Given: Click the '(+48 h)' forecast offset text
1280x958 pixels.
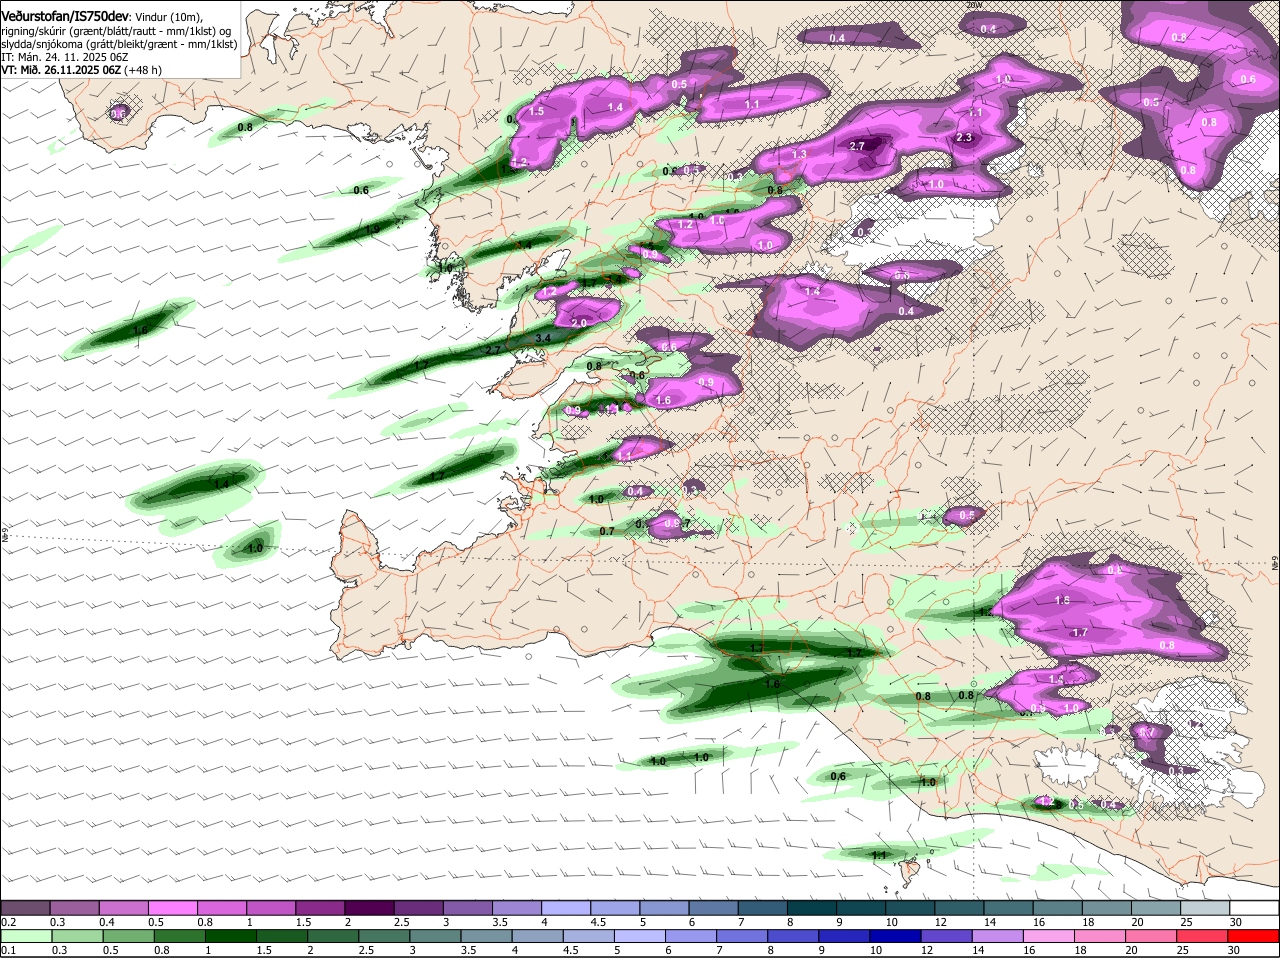Looking at the screenshot, I should [x=143, y=70].
